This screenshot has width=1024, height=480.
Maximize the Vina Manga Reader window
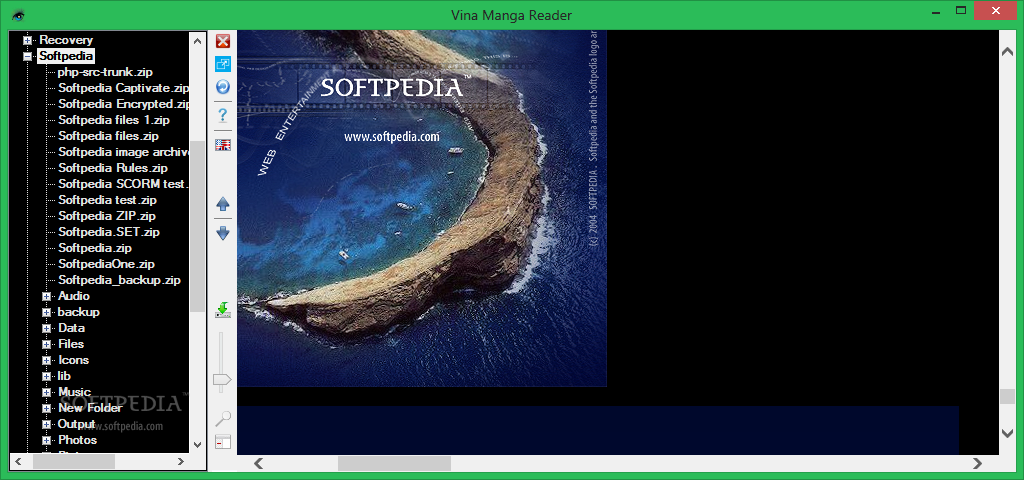click(x=961, y=10)
